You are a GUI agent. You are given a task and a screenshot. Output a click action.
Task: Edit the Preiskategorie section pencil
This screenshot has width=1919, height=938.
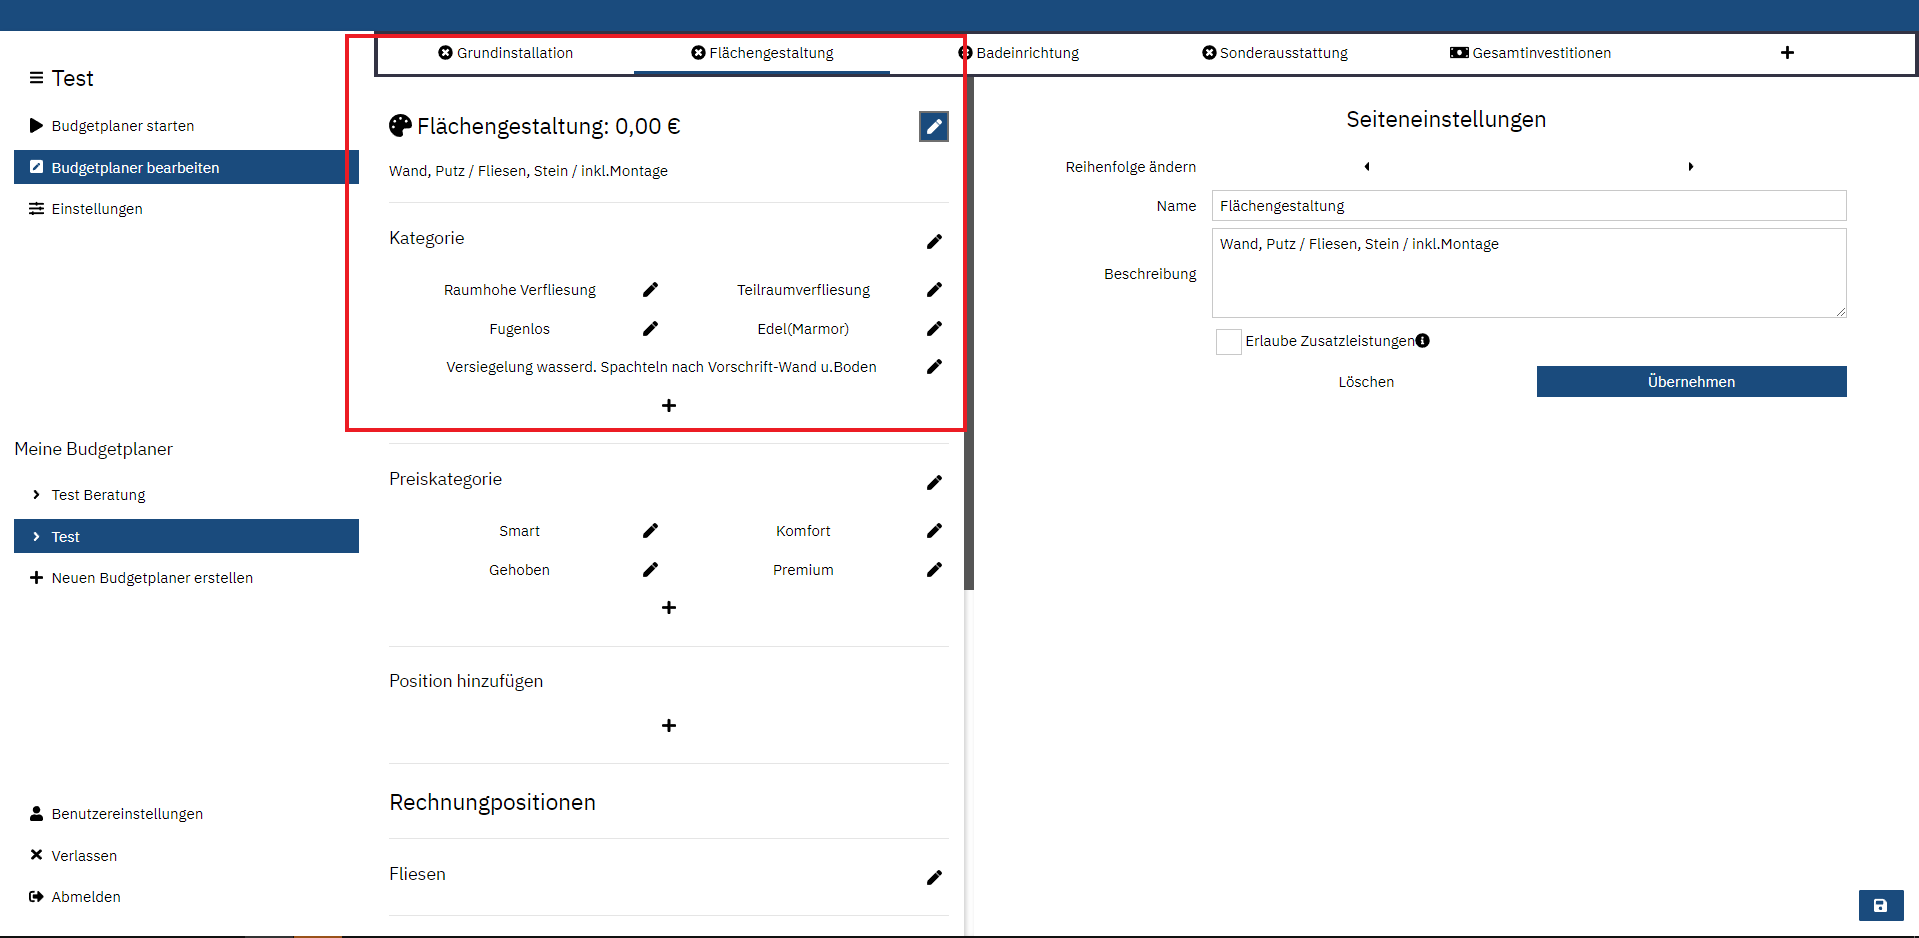coord(934,483)
